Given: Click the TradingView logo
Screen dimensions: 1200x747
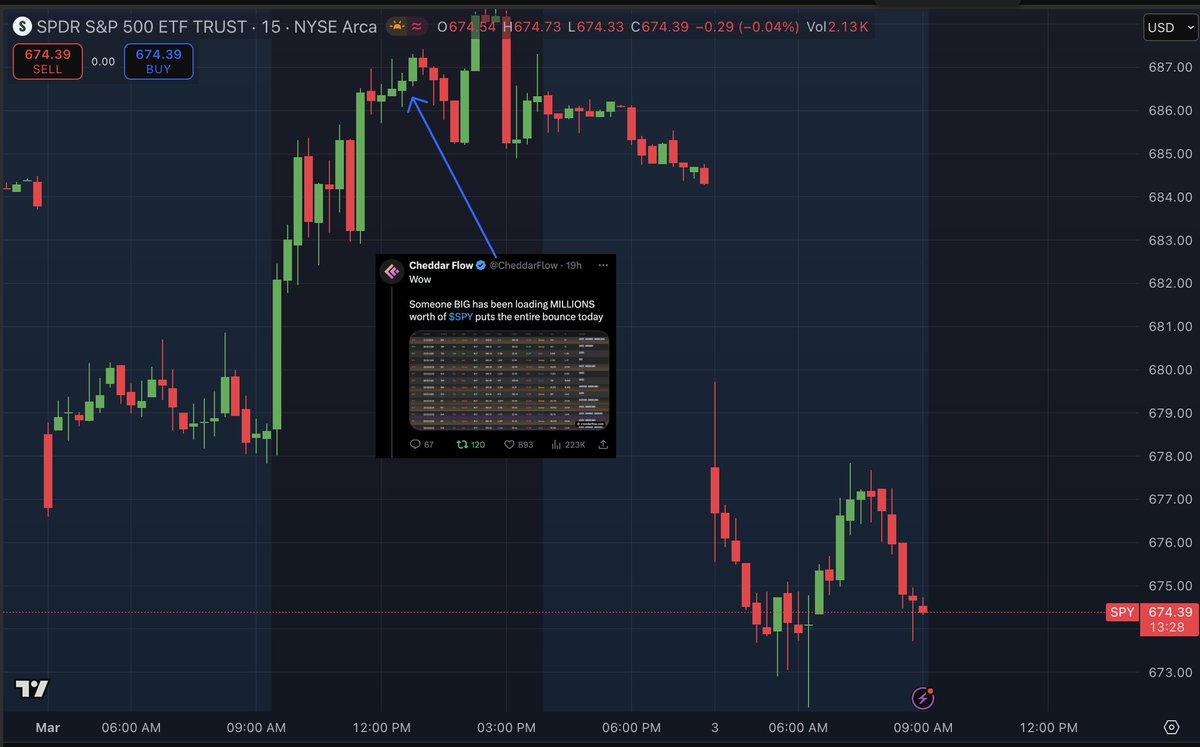Looking at the screenshot, I should coord(32,689).
